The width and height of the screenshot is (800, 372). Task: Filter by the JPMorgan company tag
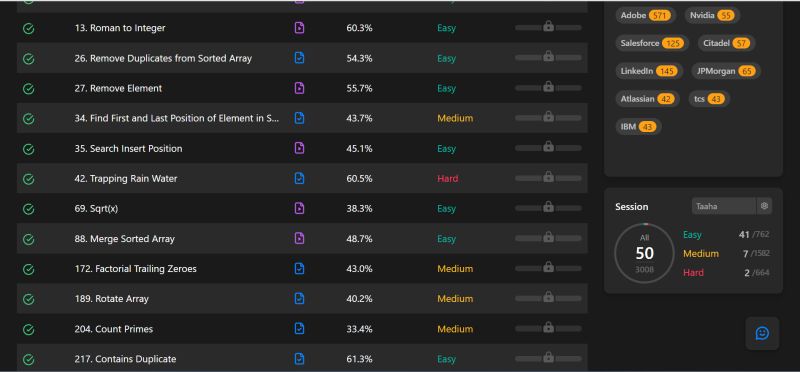(x=726, y=71)
